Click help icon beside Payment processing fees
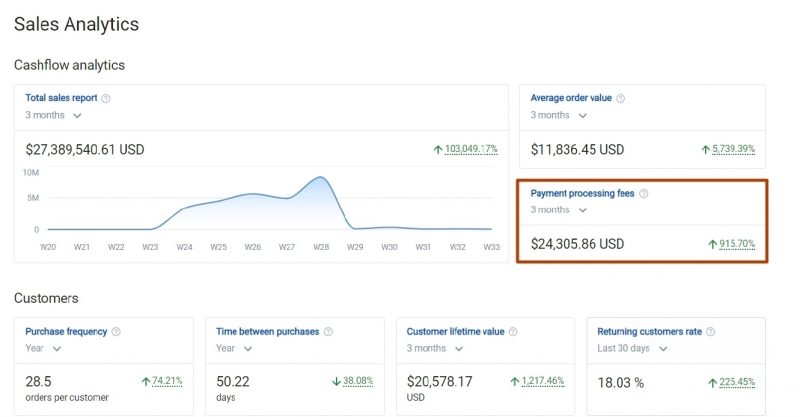Viewport: 800px width, 417px height. click(644, 193)
